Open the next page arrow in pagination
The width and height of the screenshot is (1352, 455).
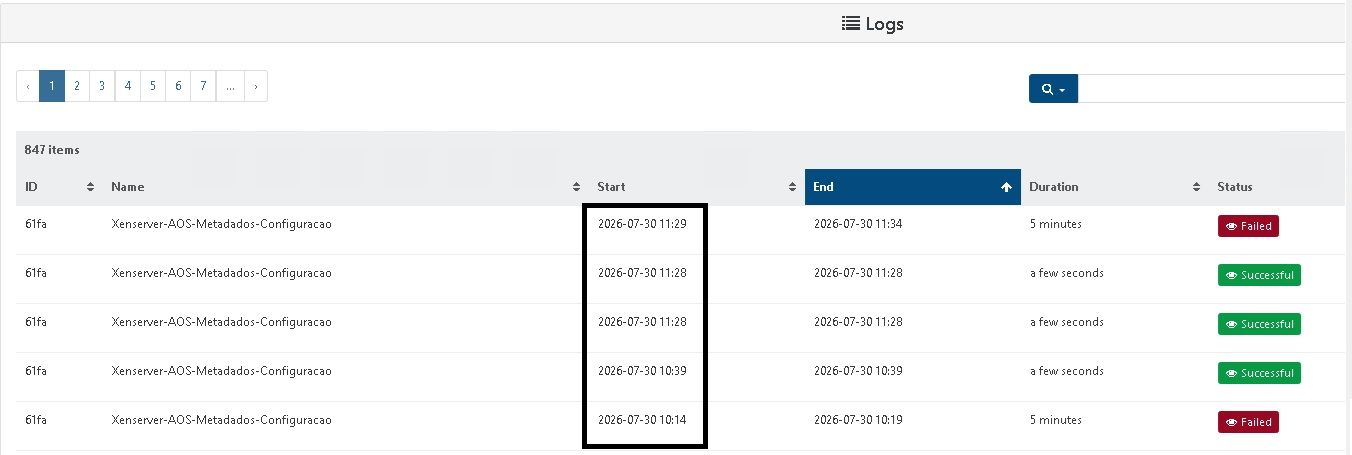pyautogui.click(x=256, y=86)
